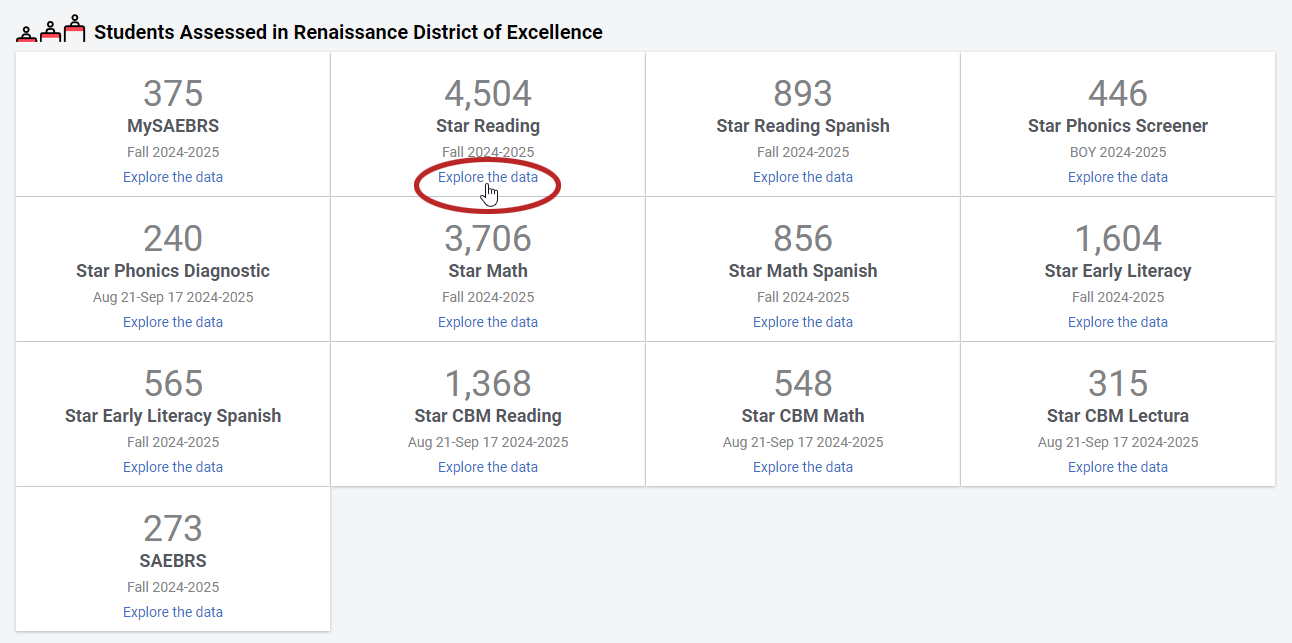Select the 893 Star Reading Spanish count

point(803,93)
